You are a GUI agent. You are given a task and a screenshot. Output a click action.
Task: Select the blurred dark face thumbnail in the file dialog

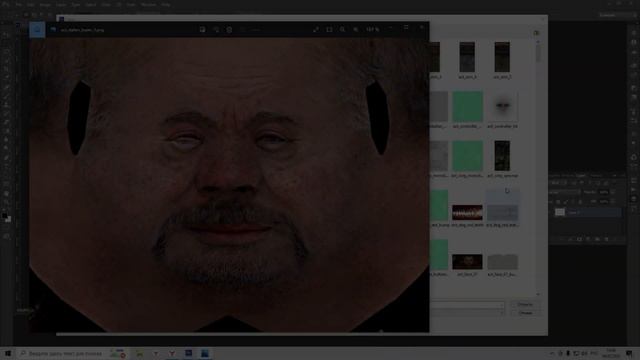[x=502, y=106]
